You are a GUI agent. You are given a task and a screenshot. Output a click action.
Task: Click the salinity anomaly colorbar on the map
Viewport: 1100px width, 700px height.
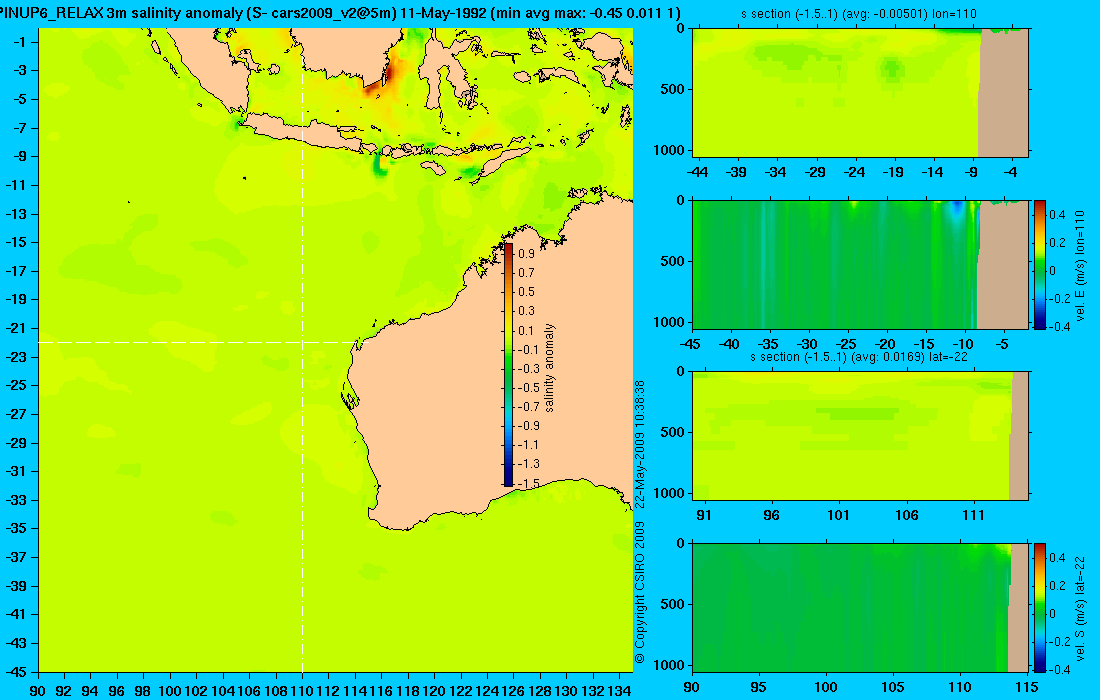point(508,365)
